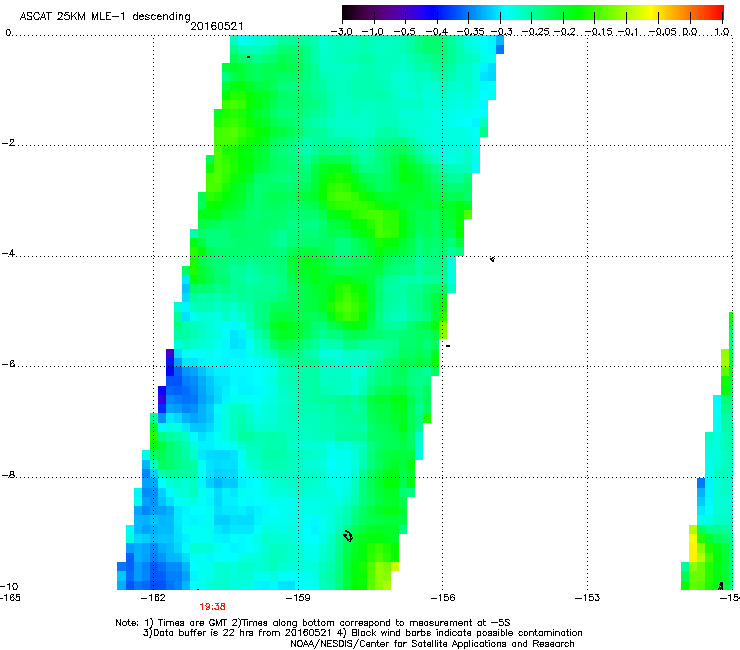
Task: Click the -3.0 color bar label
Action: coord(341,32)
